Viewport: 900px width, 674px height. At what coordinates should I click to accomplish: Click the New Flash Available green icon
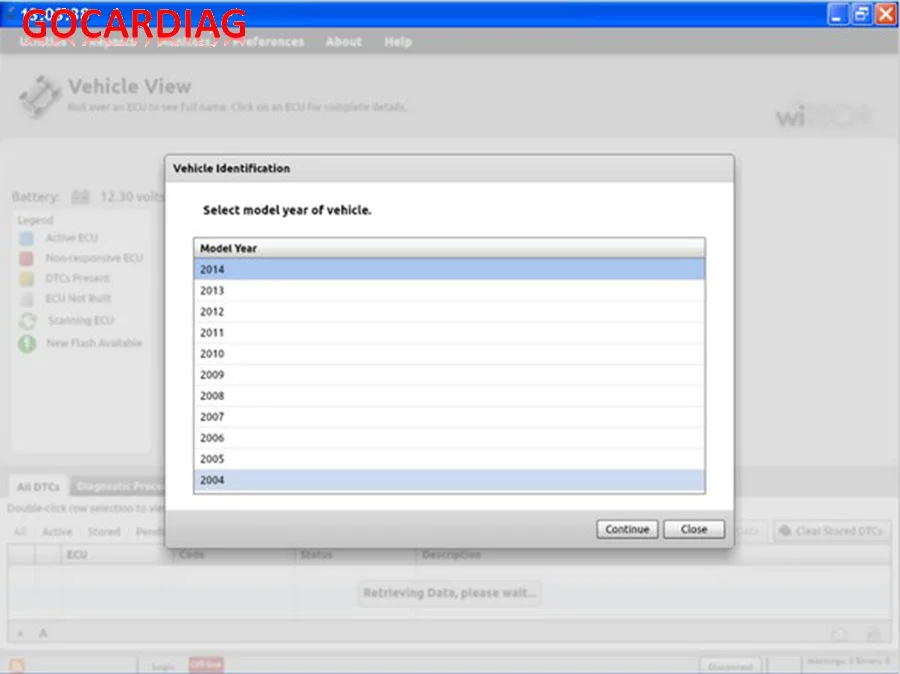tap(27, 343)
